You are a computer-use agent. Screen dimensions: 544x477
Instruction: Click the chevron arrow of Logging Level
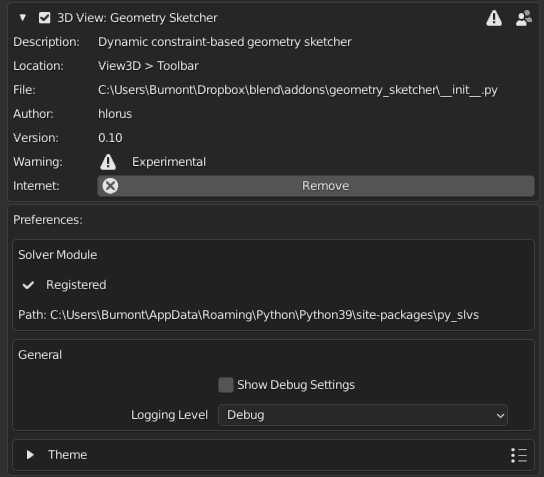[x=500, y=415]
